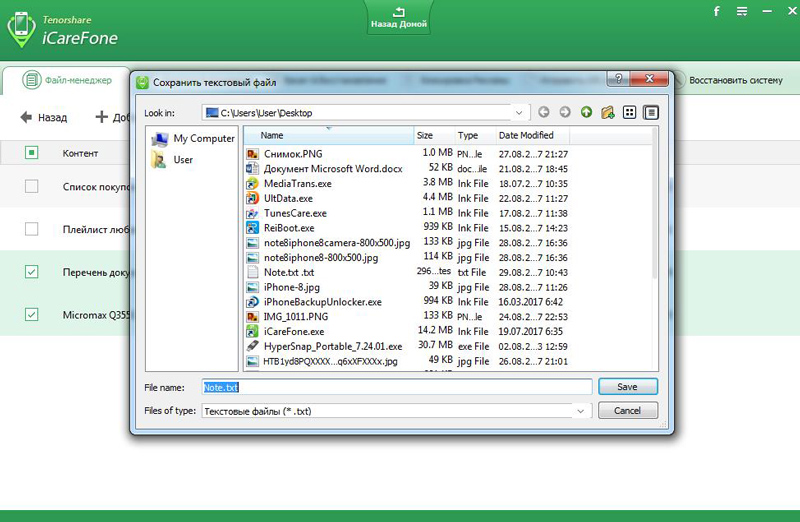Screen dimensions: 800x522
Task: Open the Файл-менеджер tab
Action: coord(67,80)
